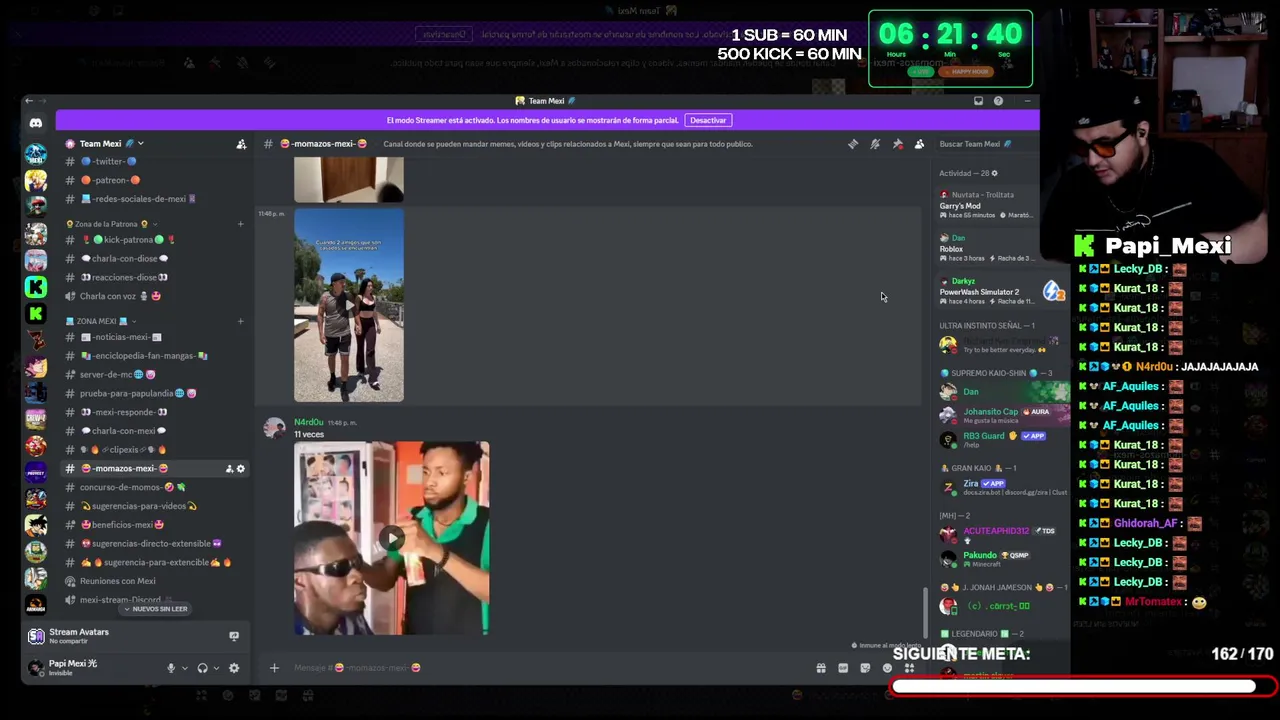Toggle the member list icon
The width and height of the screenshot is (1280, 720).
[x=920, y=144]
